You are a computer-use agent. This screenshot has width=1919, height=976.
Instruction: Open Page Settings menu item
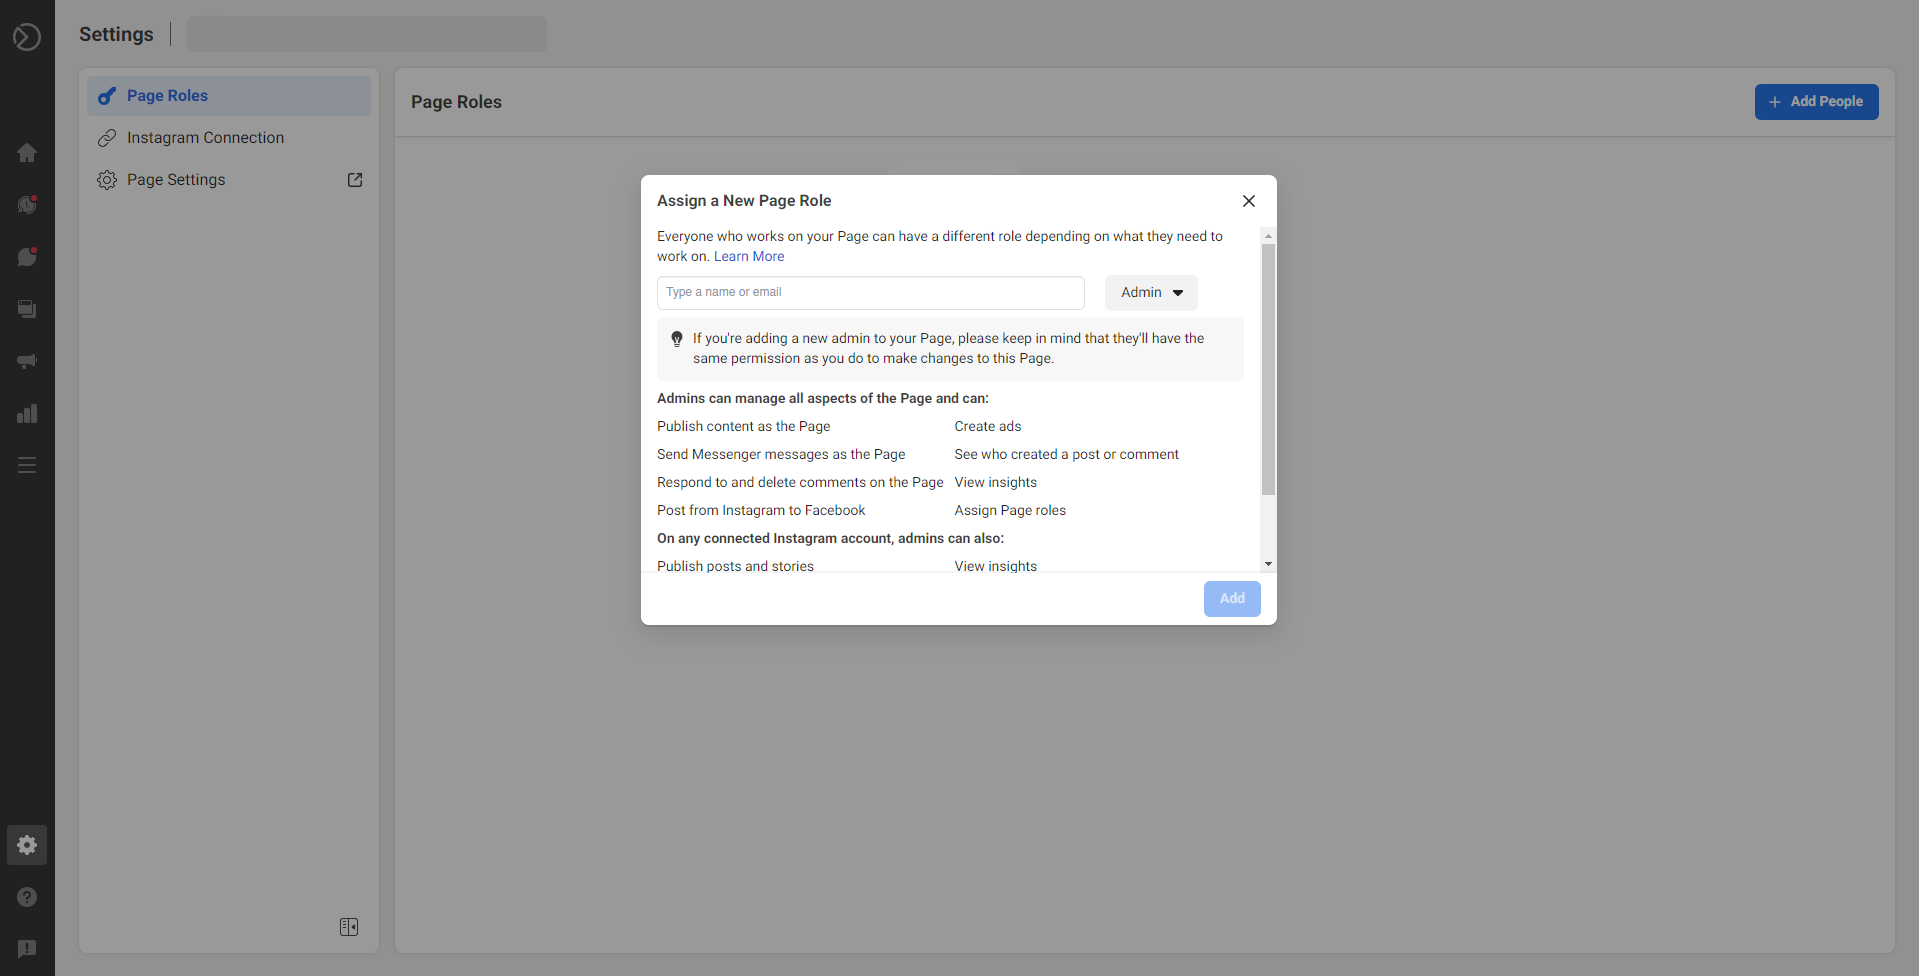tap(229, 180)
